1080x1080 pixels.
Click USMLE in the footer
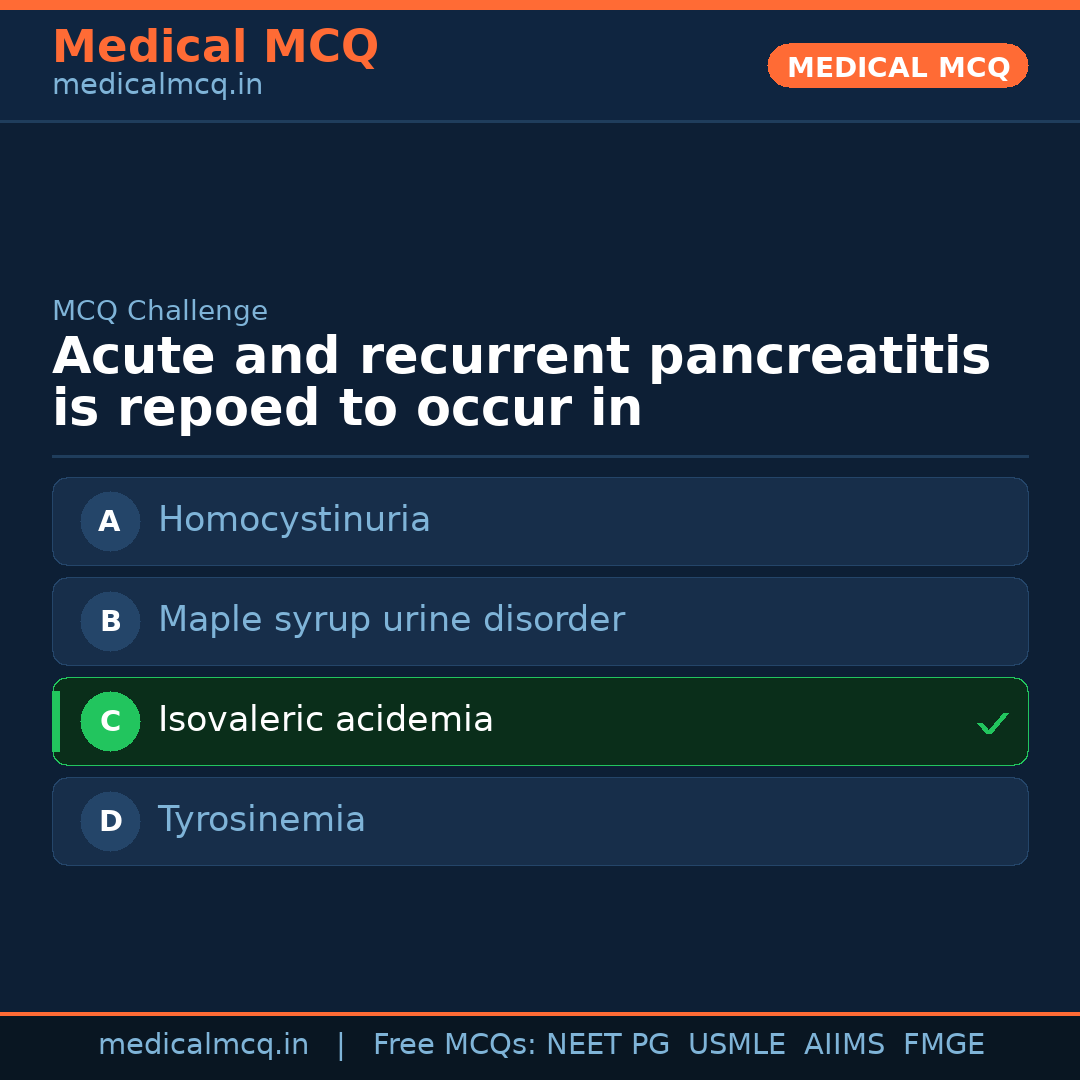(x=736, y=1045)
